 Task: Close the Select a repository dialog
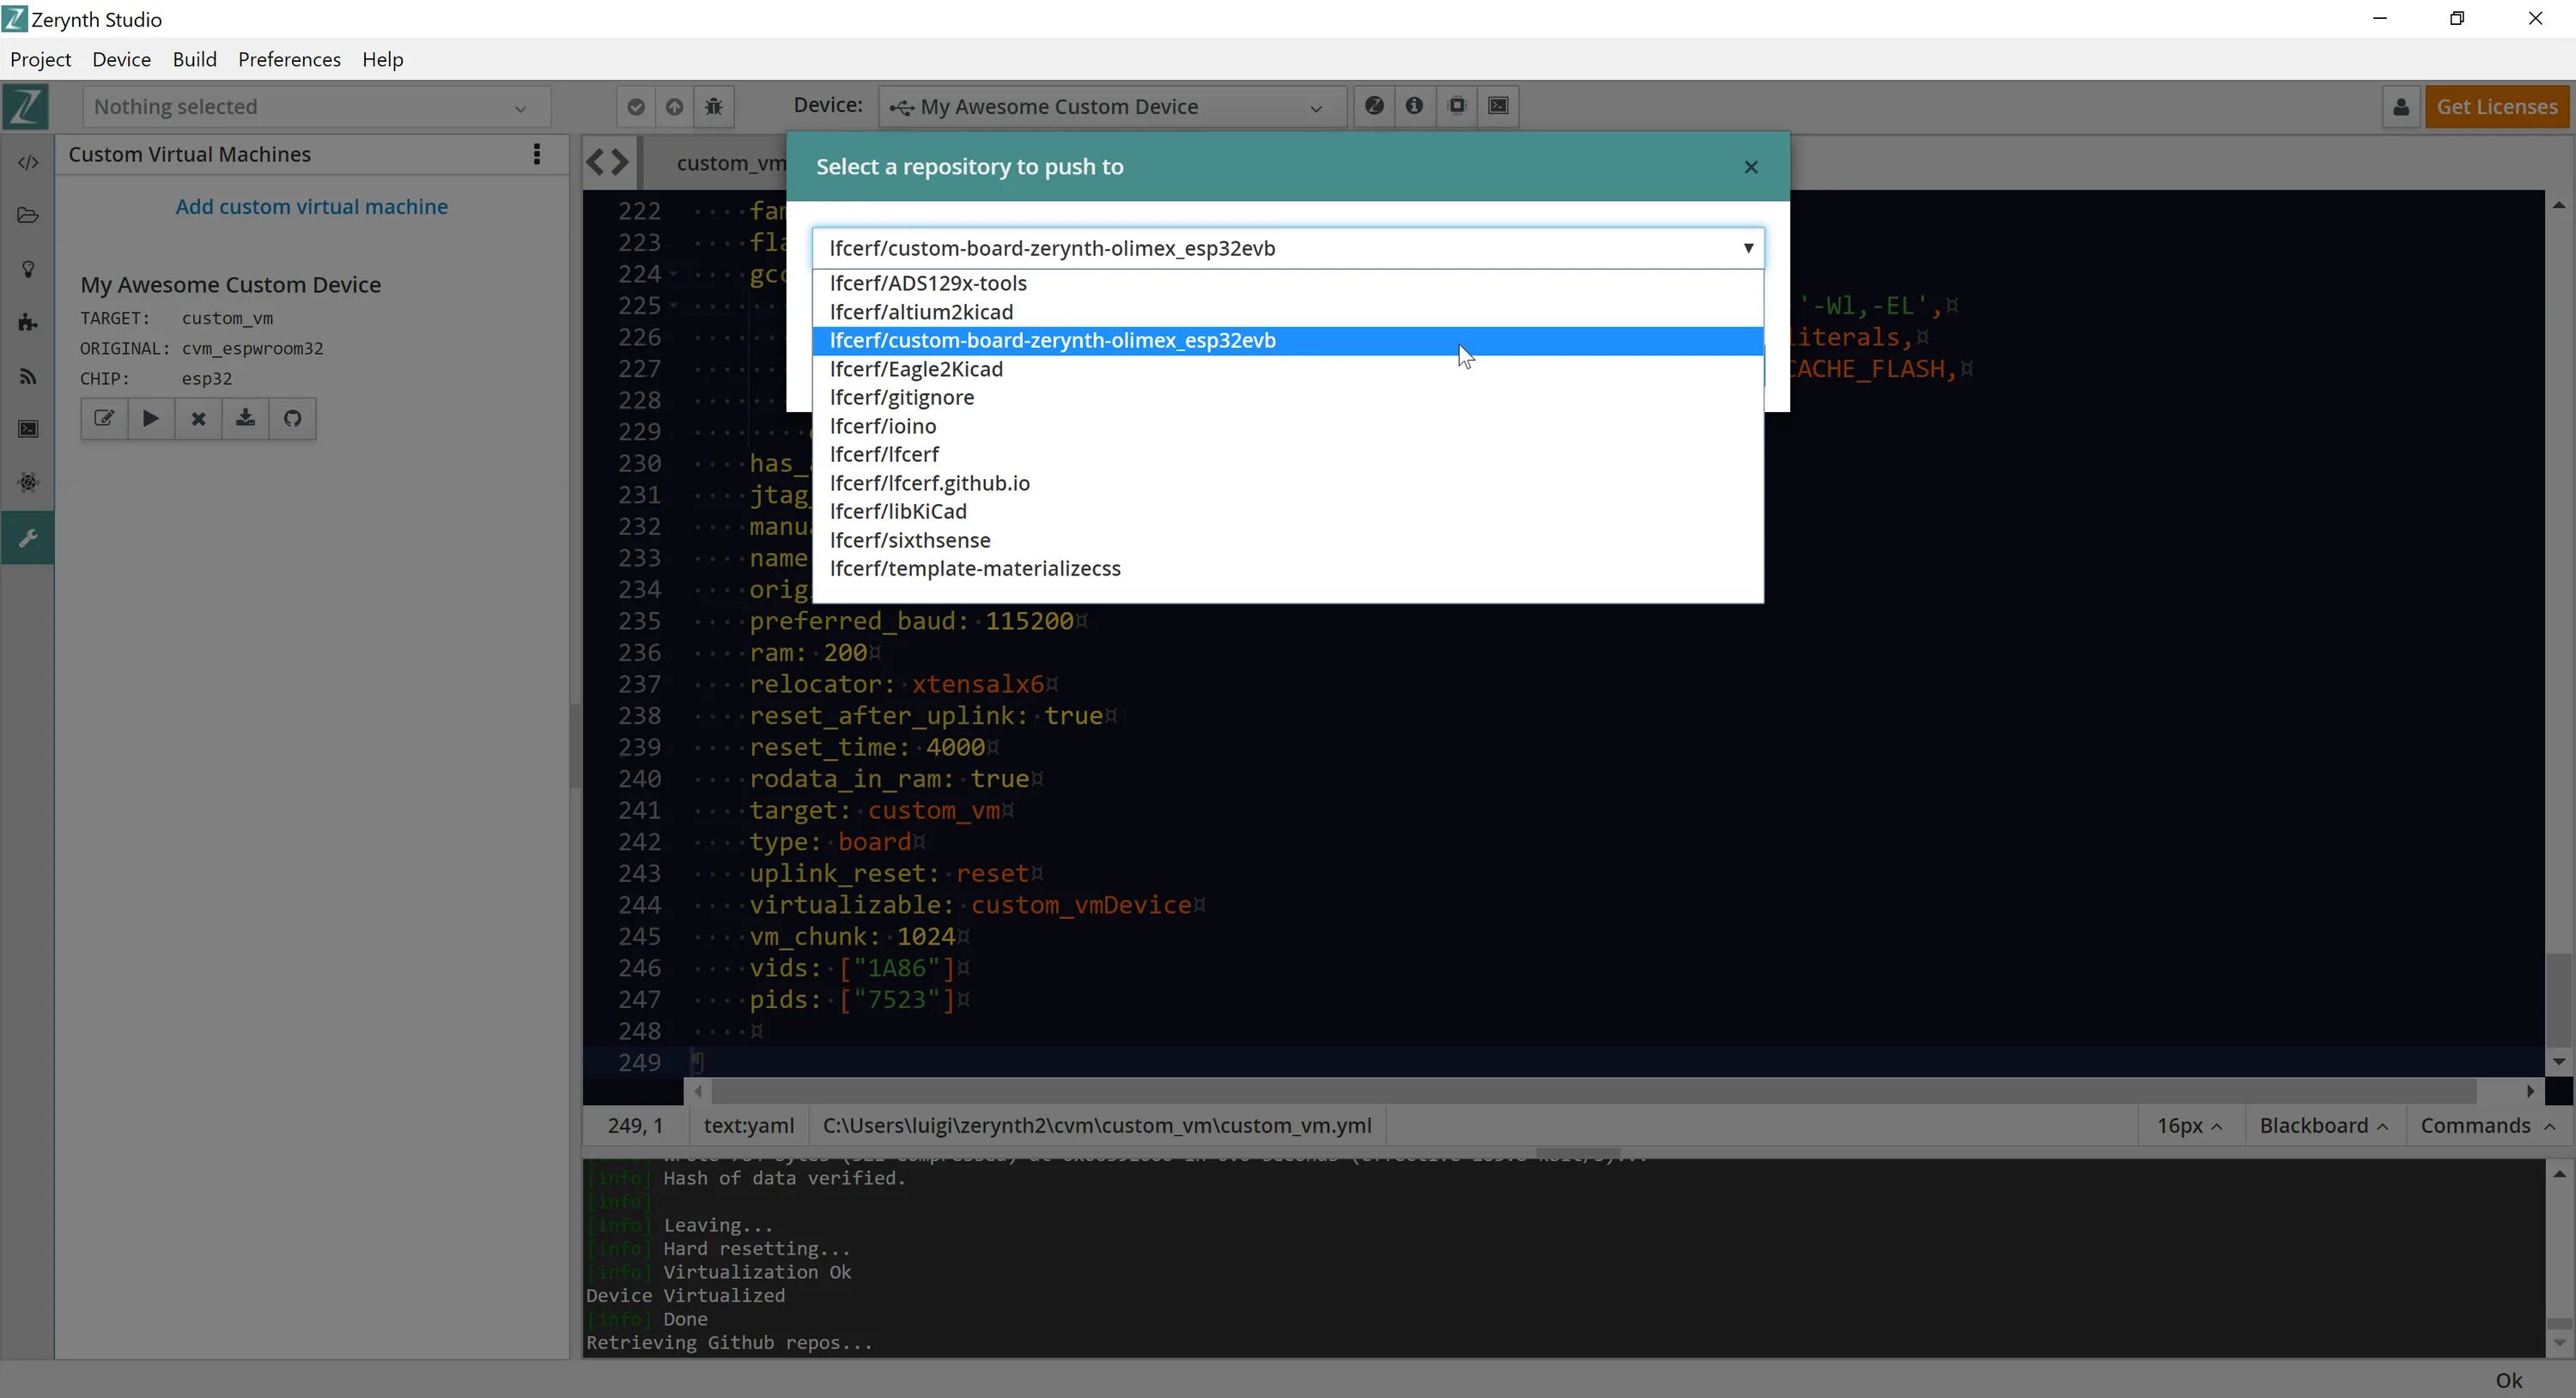click(1752, 167)
